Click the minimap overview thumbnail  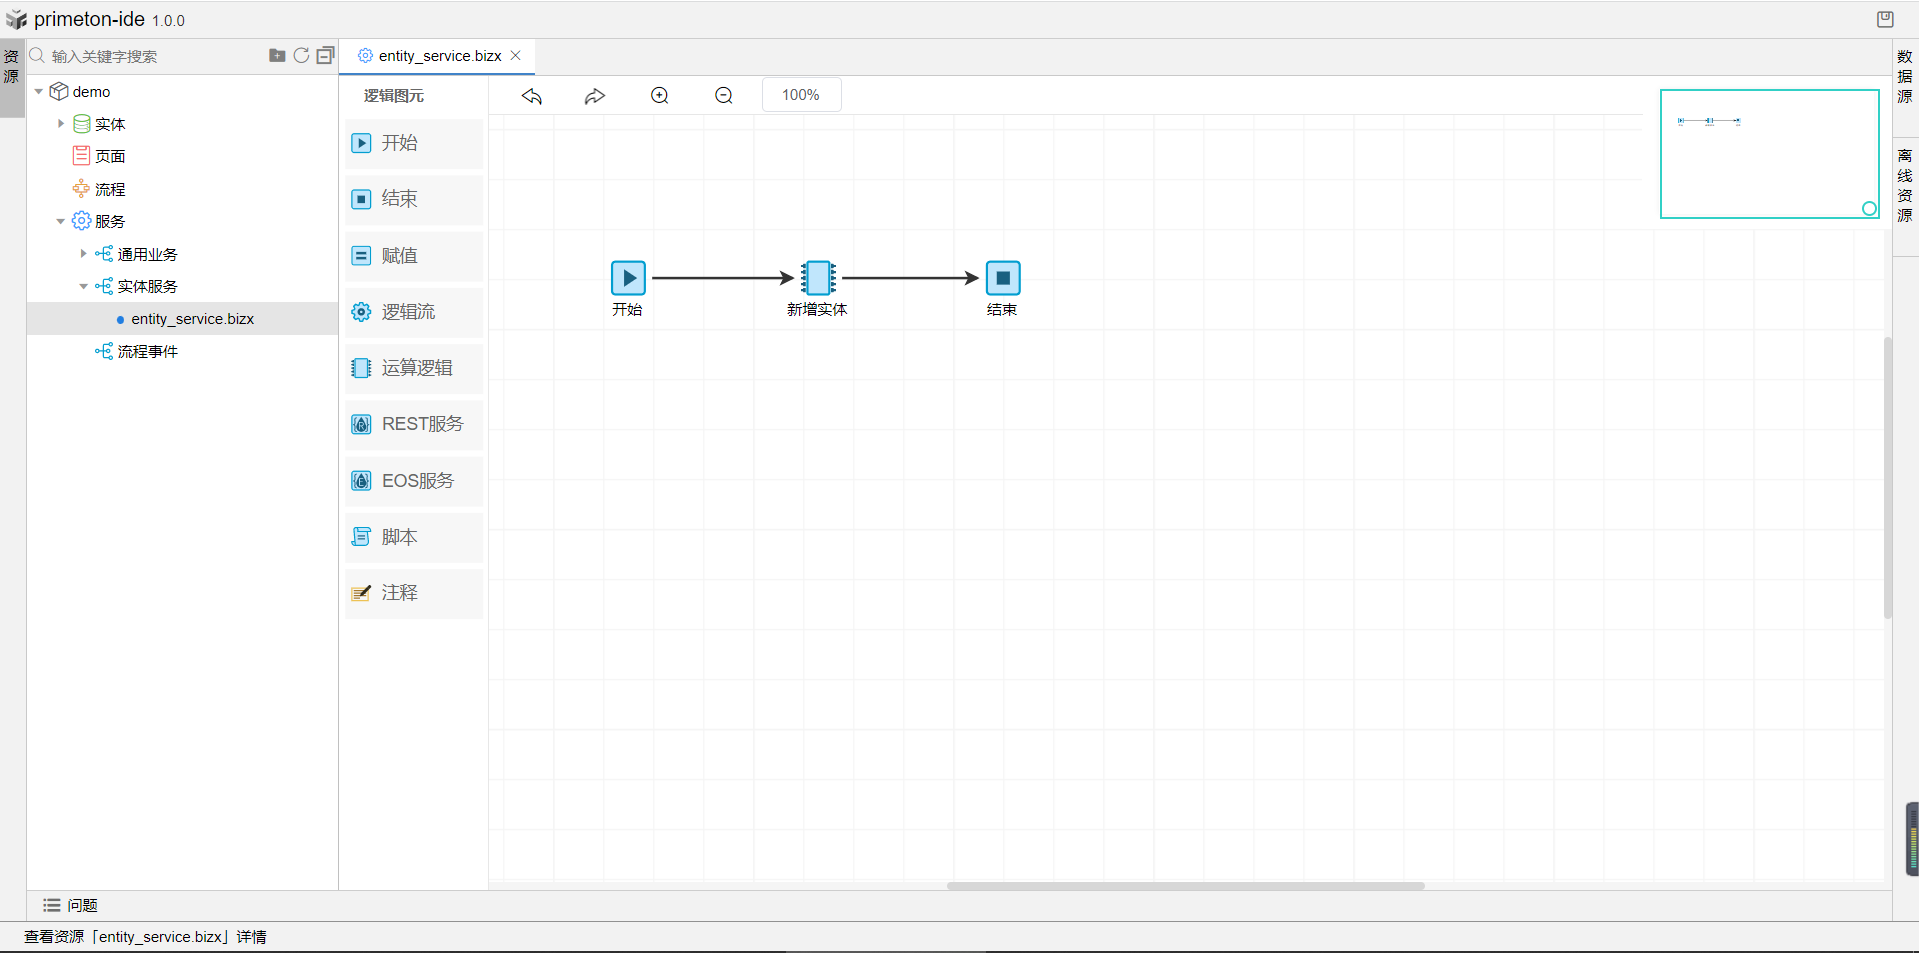click(x=1769, y=154)
